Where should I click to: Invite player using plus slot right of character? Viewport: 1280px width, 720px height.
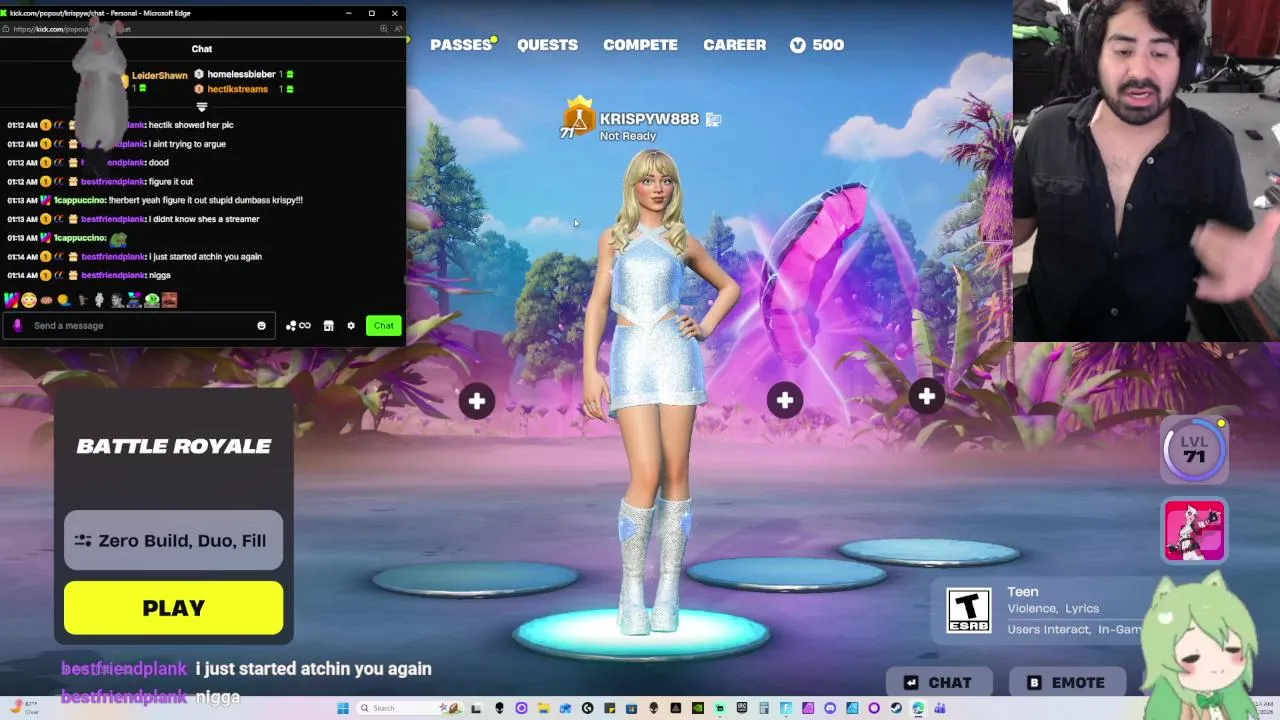785,401
